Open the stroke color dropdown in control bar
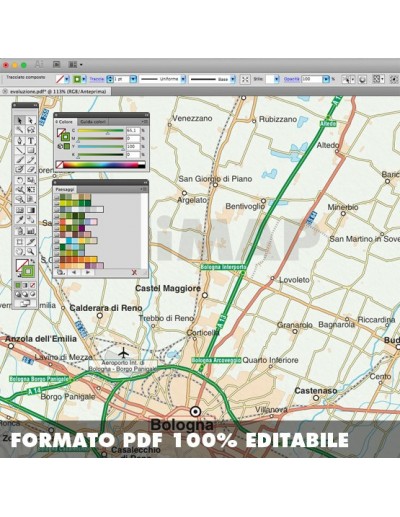The width and height of the screenshot is (400, 517). 84,79
